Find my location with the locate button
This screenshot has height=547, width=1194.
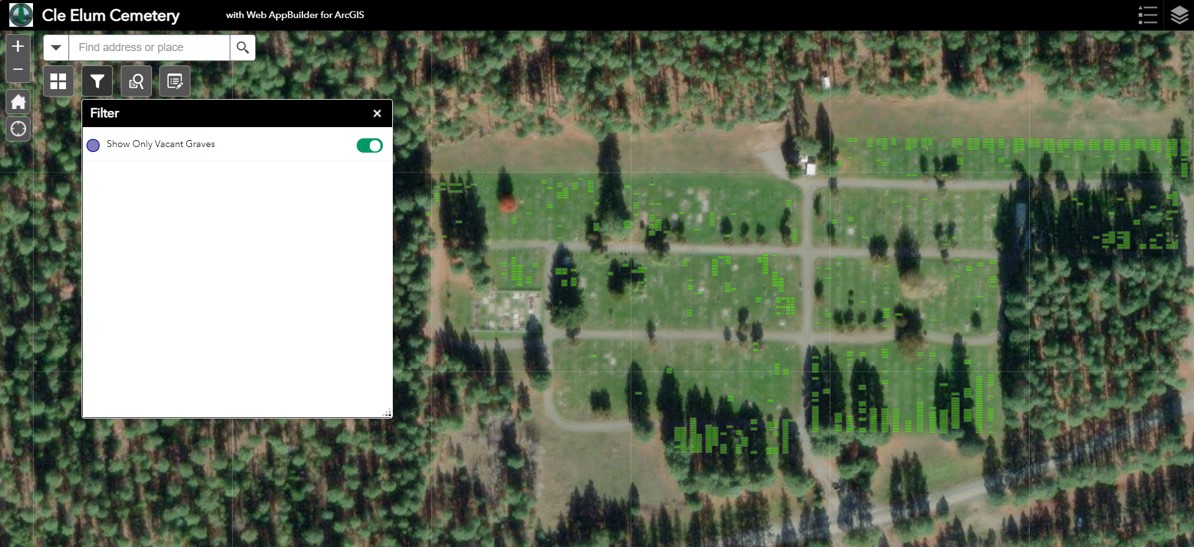(18, 129)
